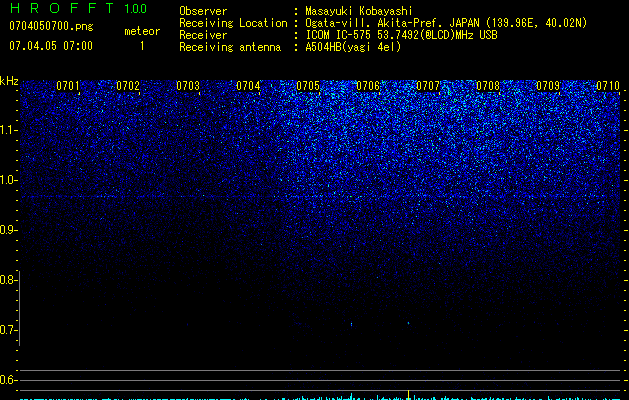The image size is (629, 400).
Task: Click the ICOM IC-575 receiver text
Action: (x=402, y=35)
